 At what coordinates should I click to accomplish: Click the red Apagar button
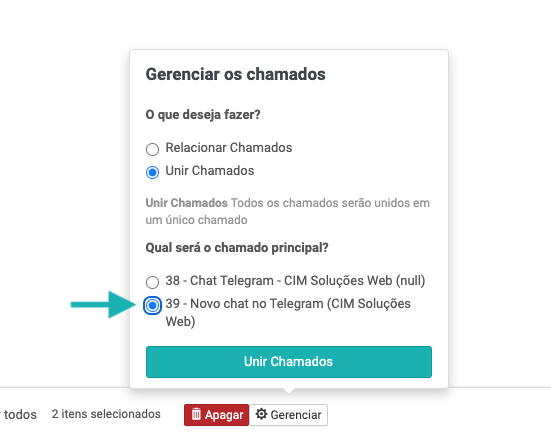[x=216, y=415]
